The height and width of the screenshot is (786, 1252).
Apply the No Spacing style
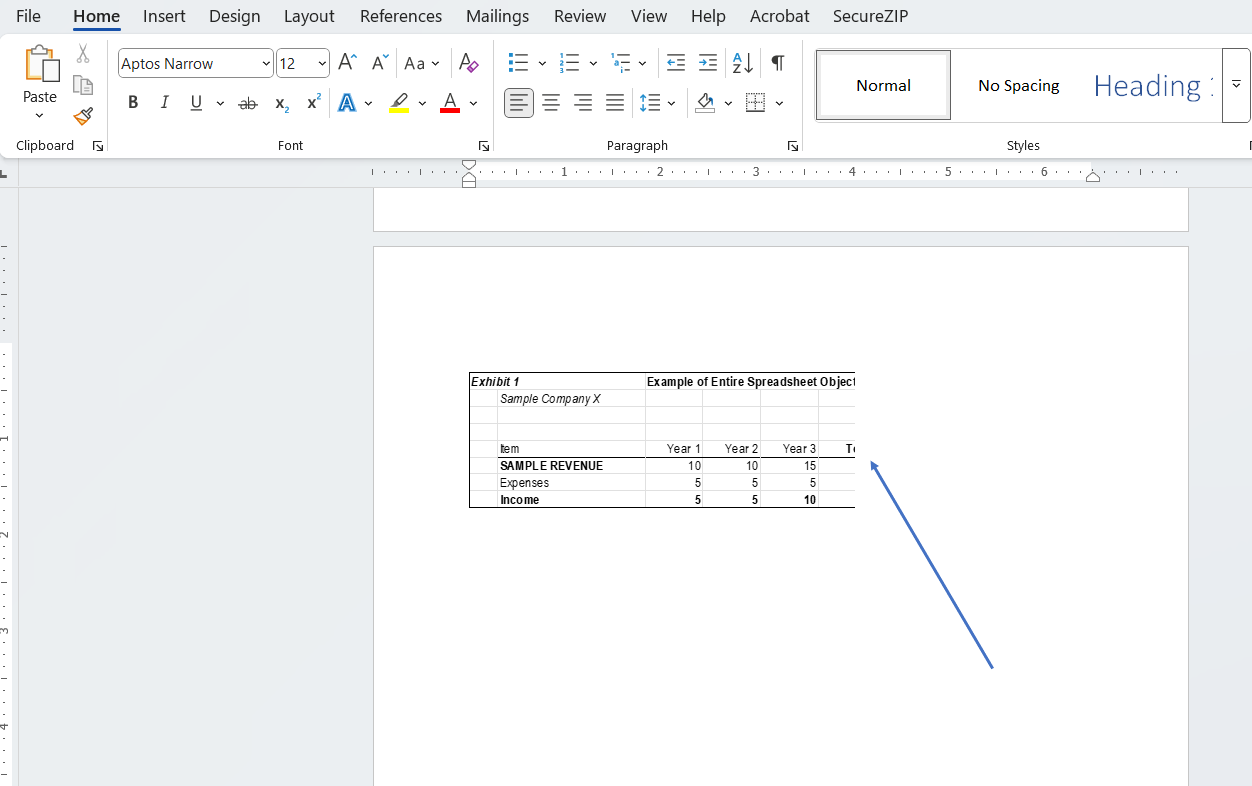tap(1018, 85)
